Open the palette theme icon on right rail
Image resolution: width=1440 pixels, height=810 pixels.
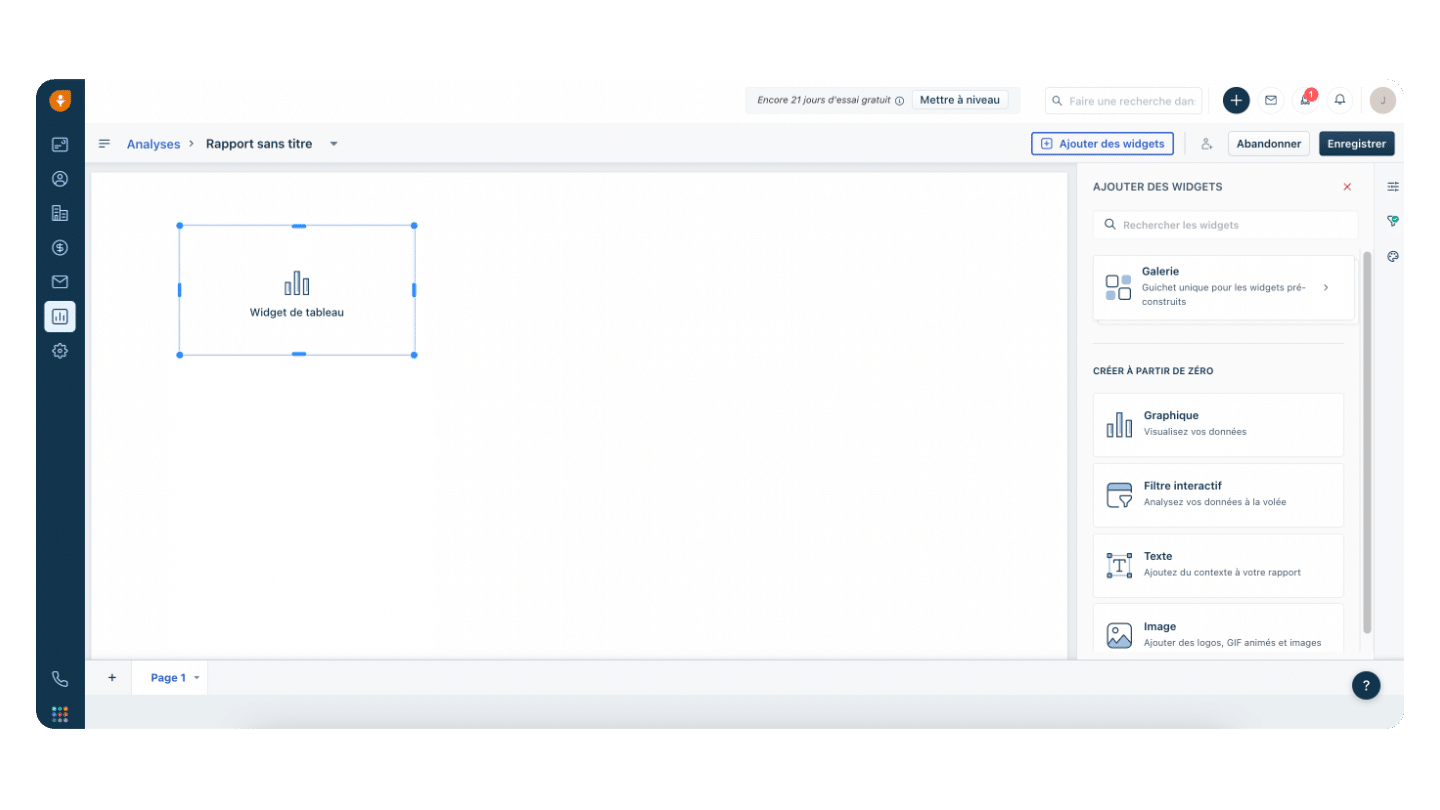pos(1393,256)
